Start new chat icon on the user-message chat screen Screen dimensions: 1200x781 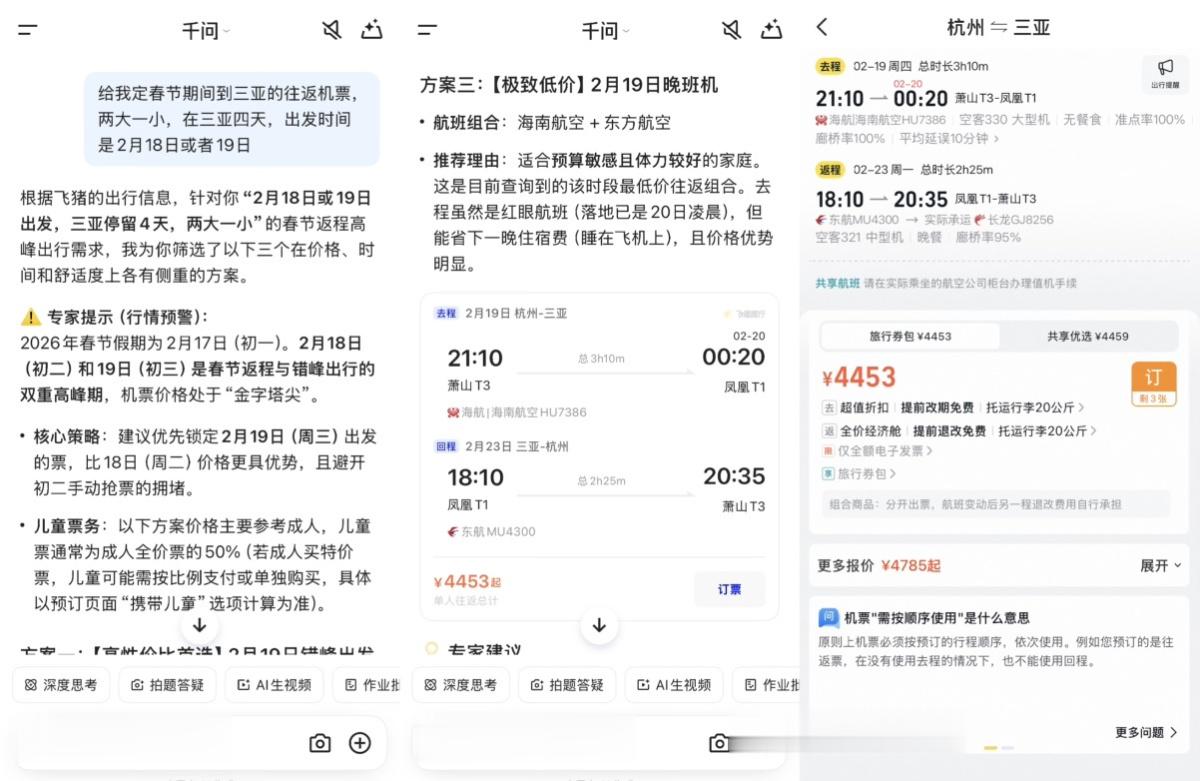pos(372,30)
